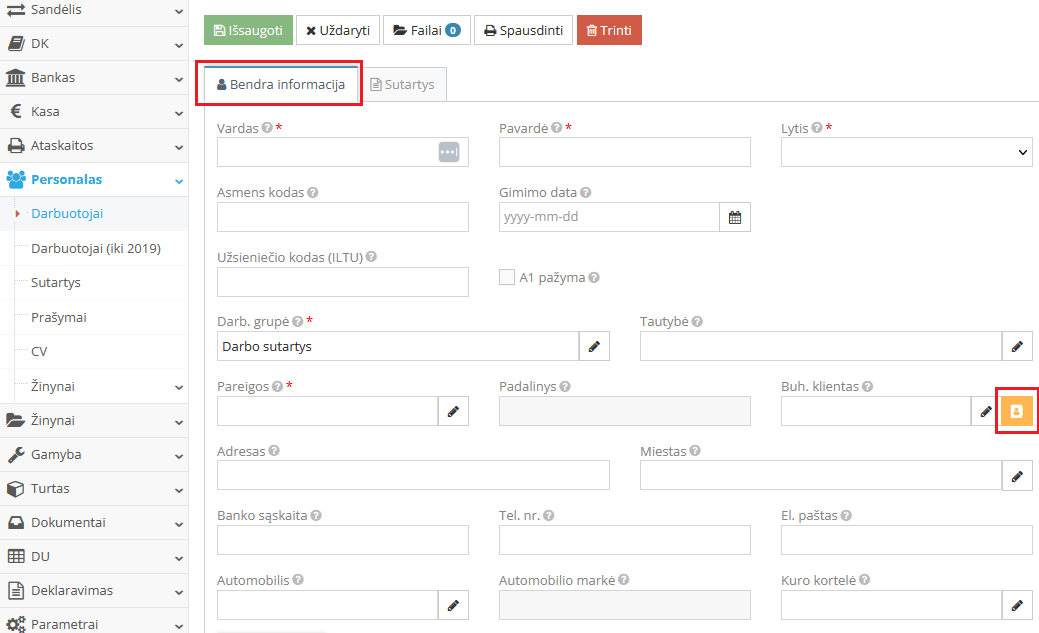Click the red Trinti button
The height and width of the screenshot is (633, 1039).
coord(608,31)
